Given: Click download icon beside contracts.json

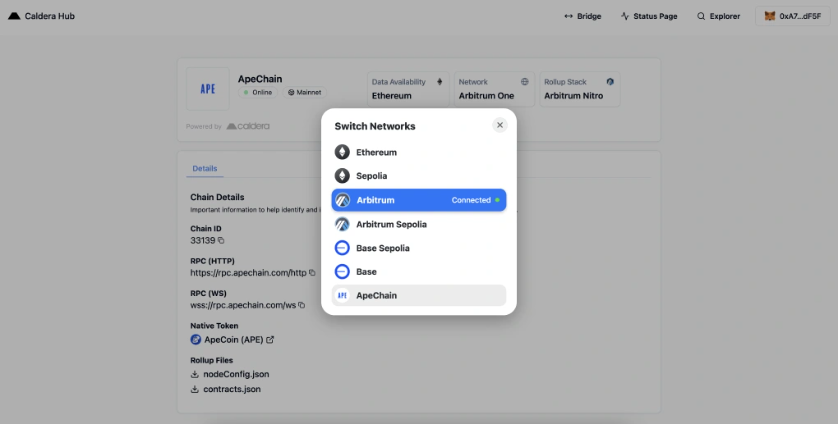Looking at the screenshot, I should pos(195,389).
